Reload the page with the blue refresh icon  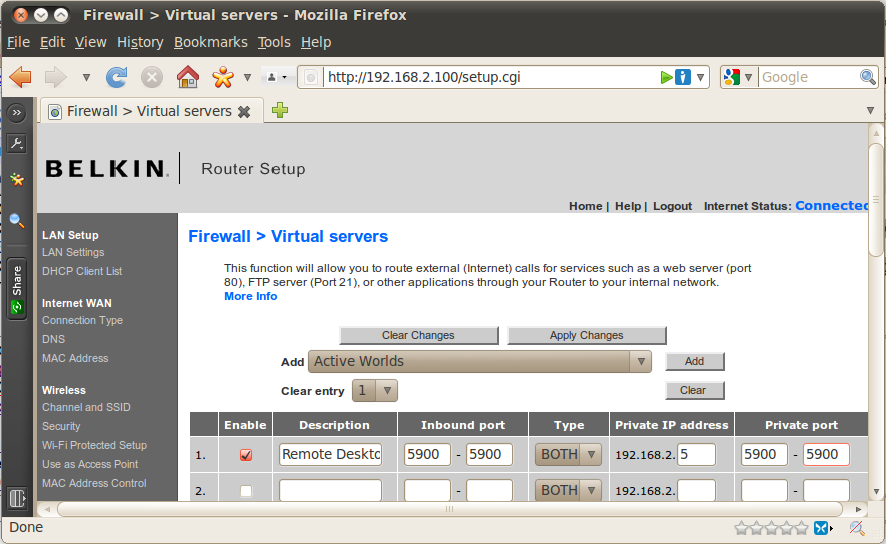116,77
